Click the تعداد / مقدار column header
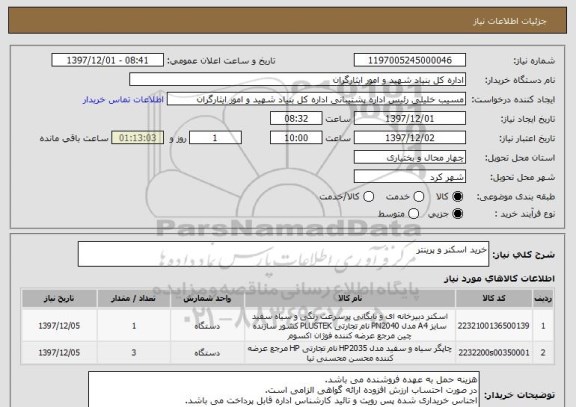The image size is (576, 407). (x=134, y=298)
